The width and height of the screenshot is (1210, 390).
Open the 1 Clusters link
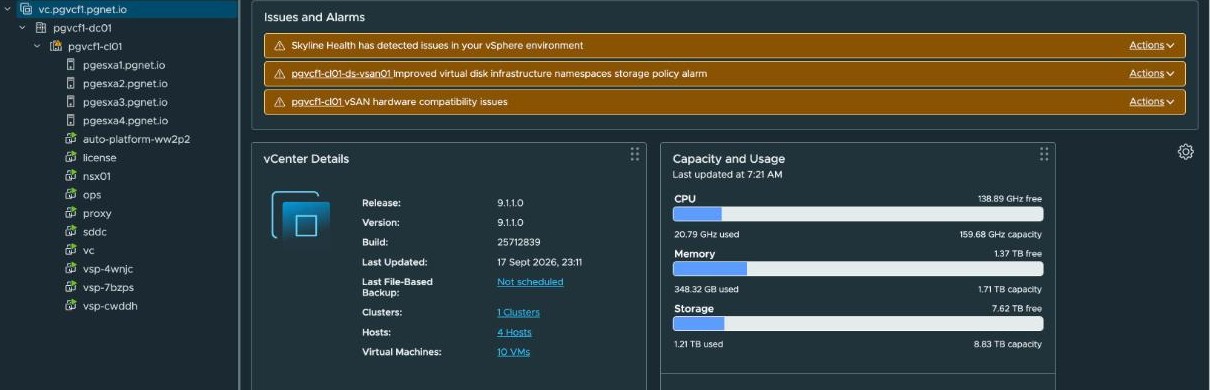click(x=518, y=312)
